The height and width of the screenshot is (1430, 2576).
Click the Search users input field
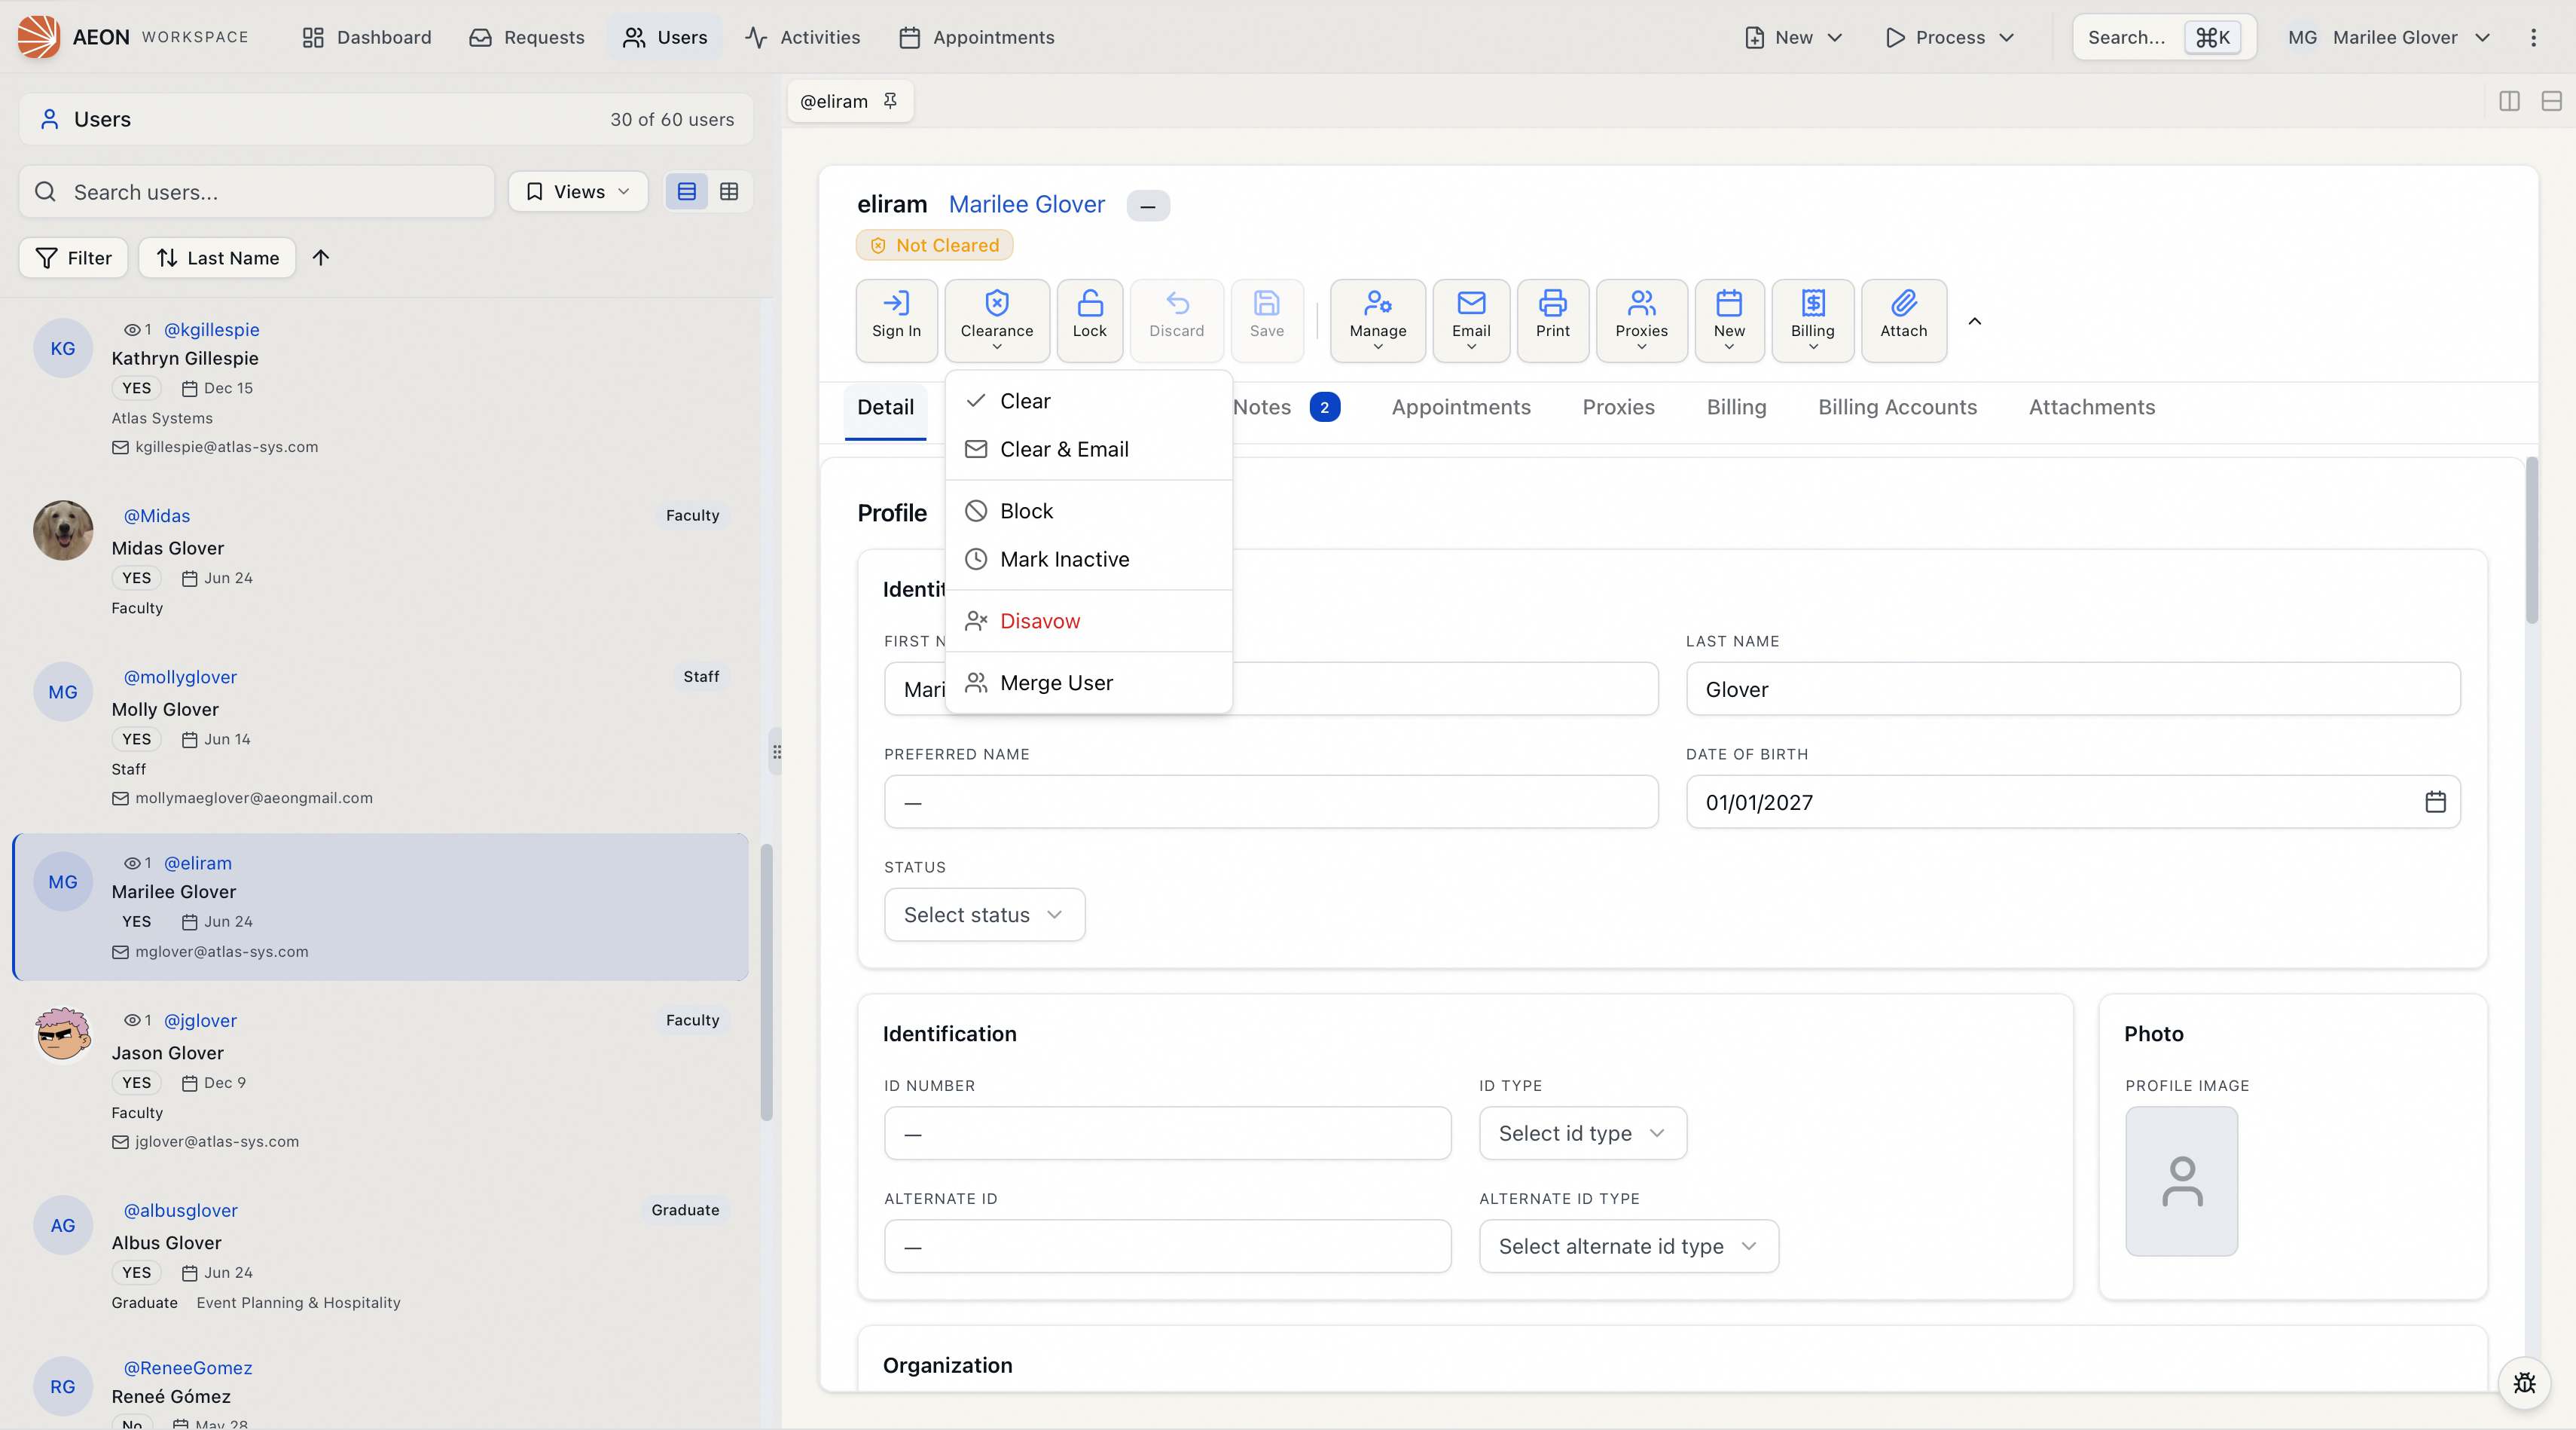[x=257, y=191]
